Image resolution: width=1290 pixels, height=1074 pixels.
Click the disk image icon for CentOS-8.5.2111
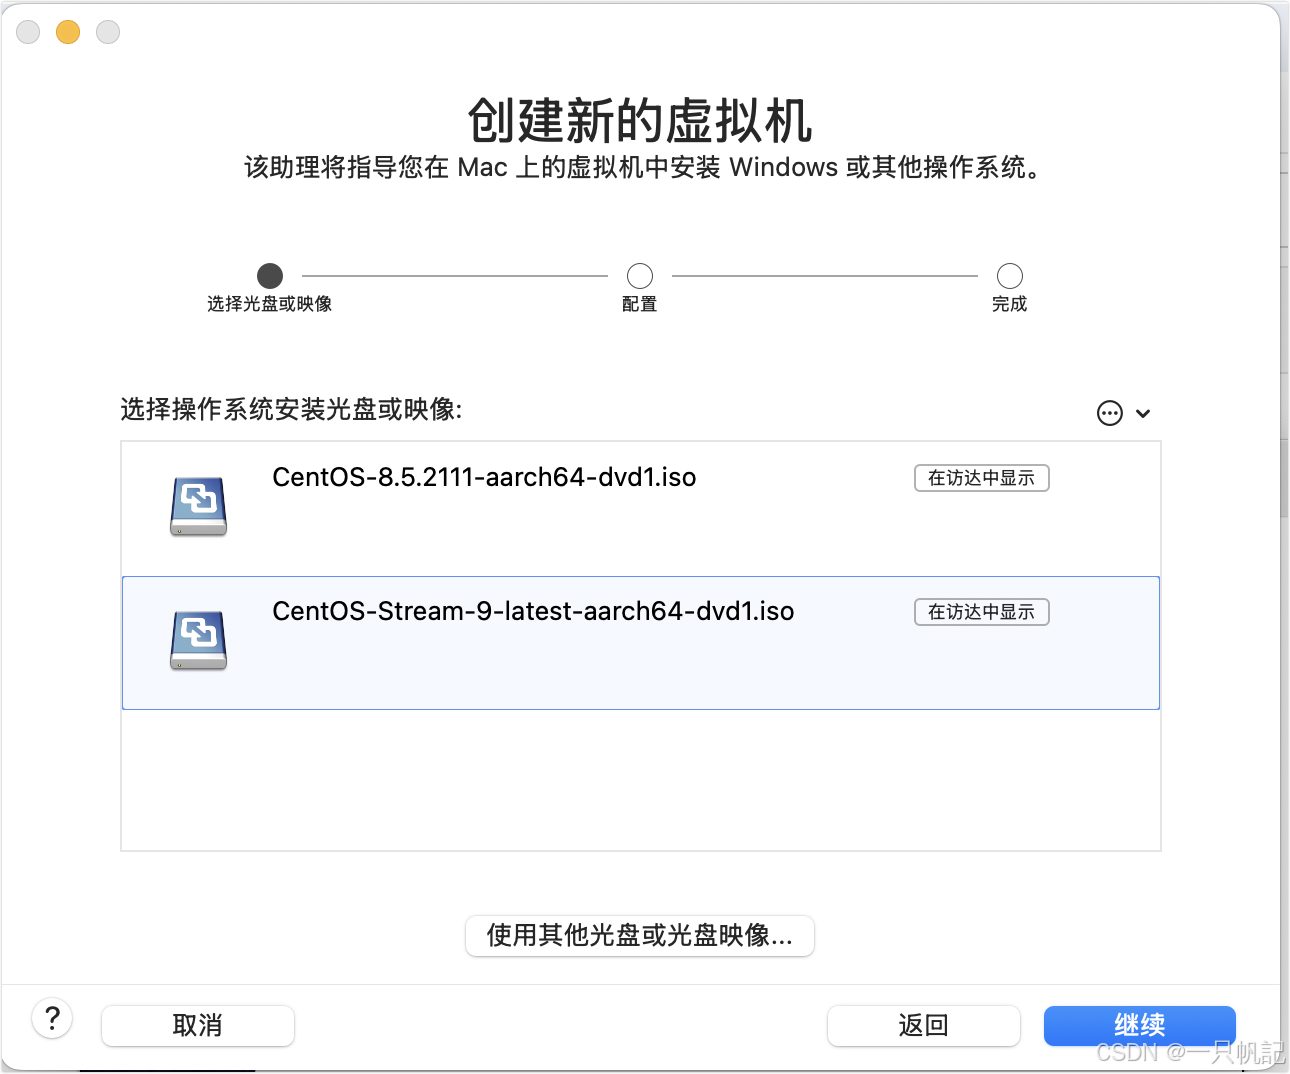(198, 506)
